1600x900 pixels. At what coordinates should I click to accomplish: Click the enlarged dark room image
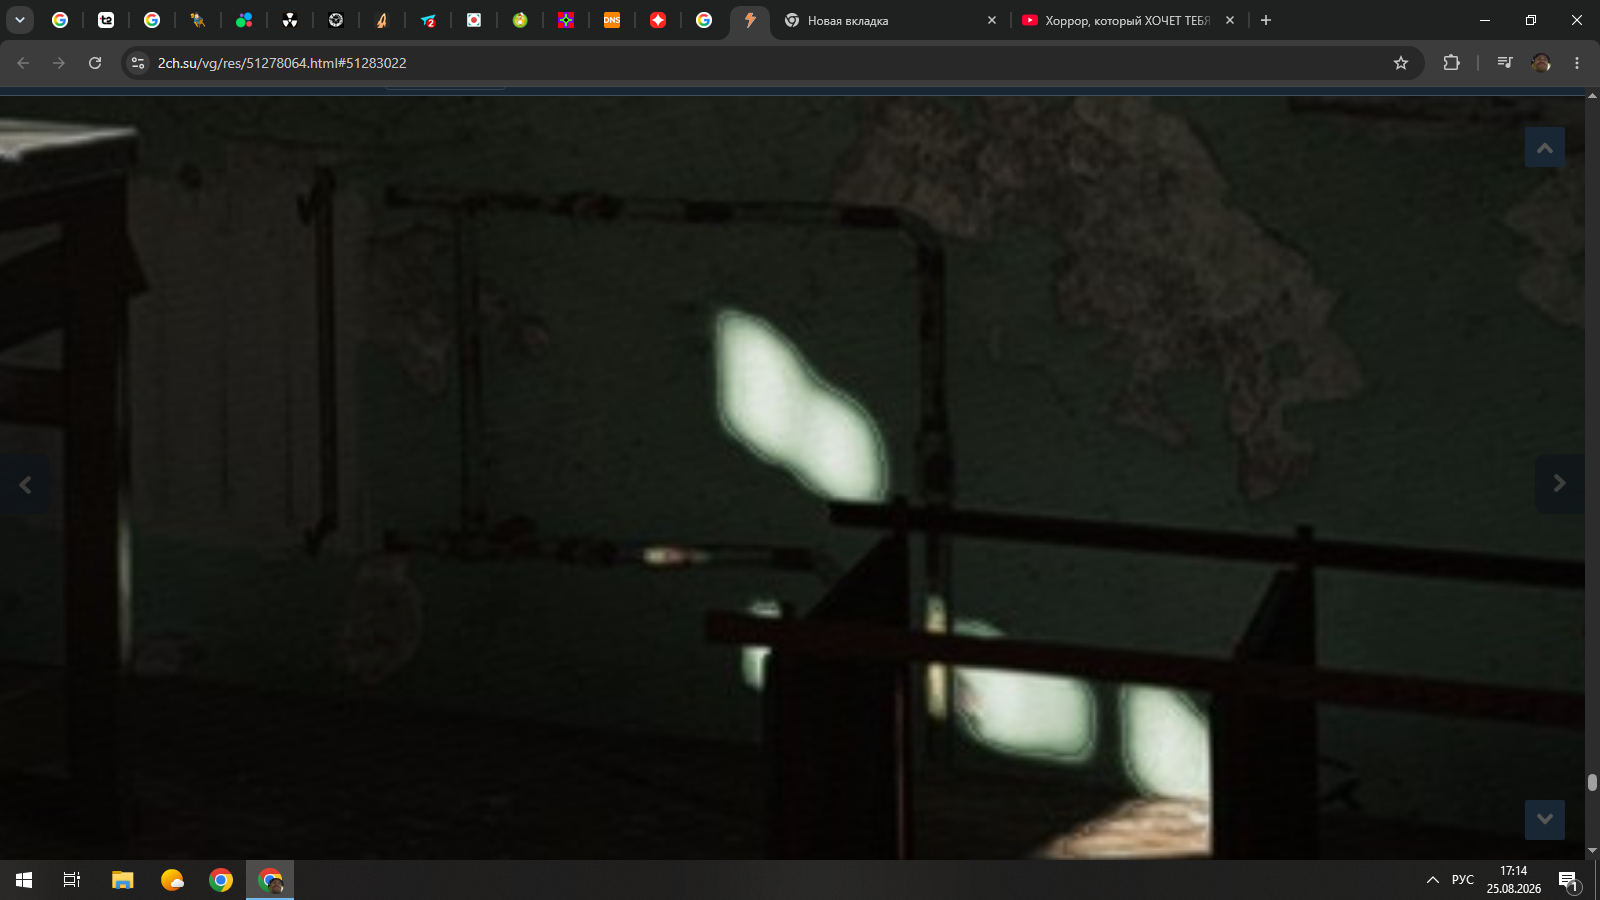792,478
